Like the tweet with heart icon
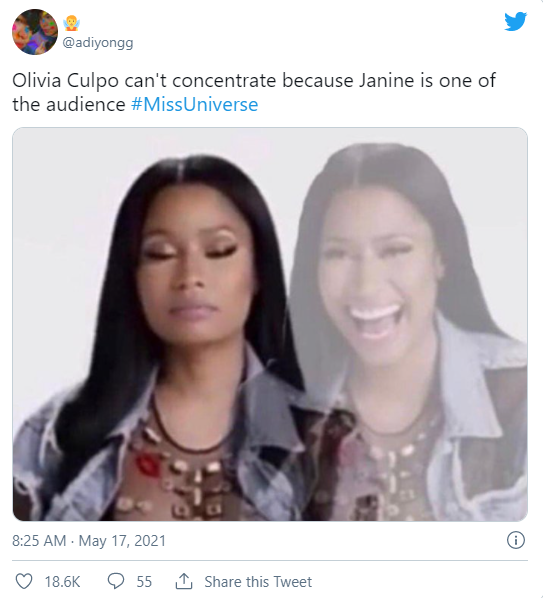This screenshot has height=598, width=543. point(24,581)
